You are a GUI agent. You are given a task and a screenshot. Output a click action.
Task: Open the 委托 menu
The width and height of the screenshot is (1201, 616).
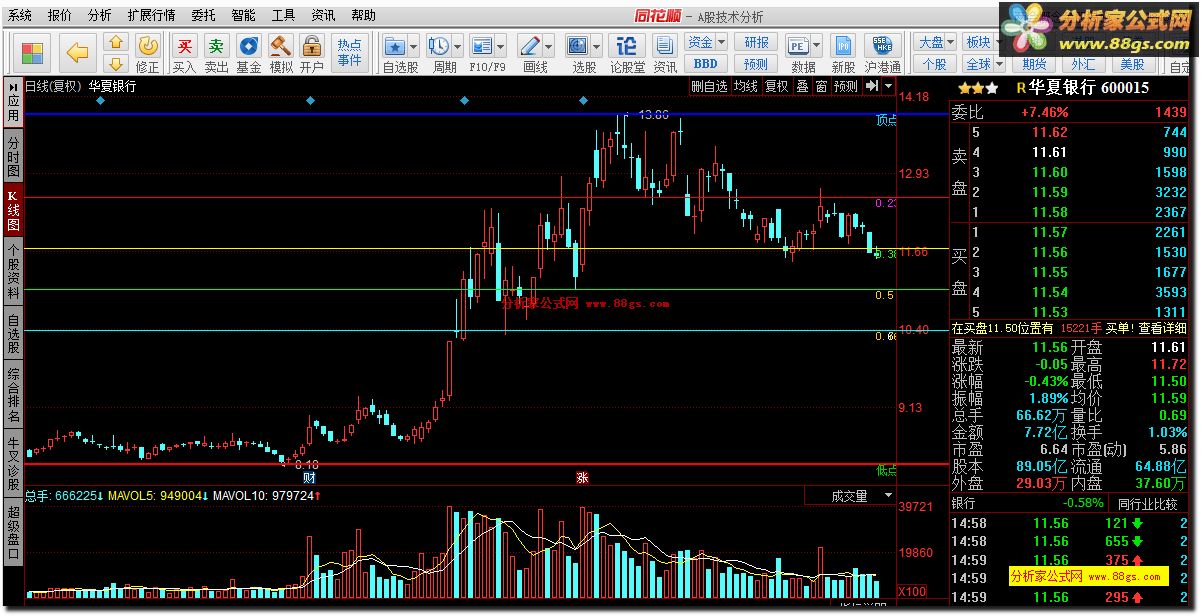pos(203,15)
